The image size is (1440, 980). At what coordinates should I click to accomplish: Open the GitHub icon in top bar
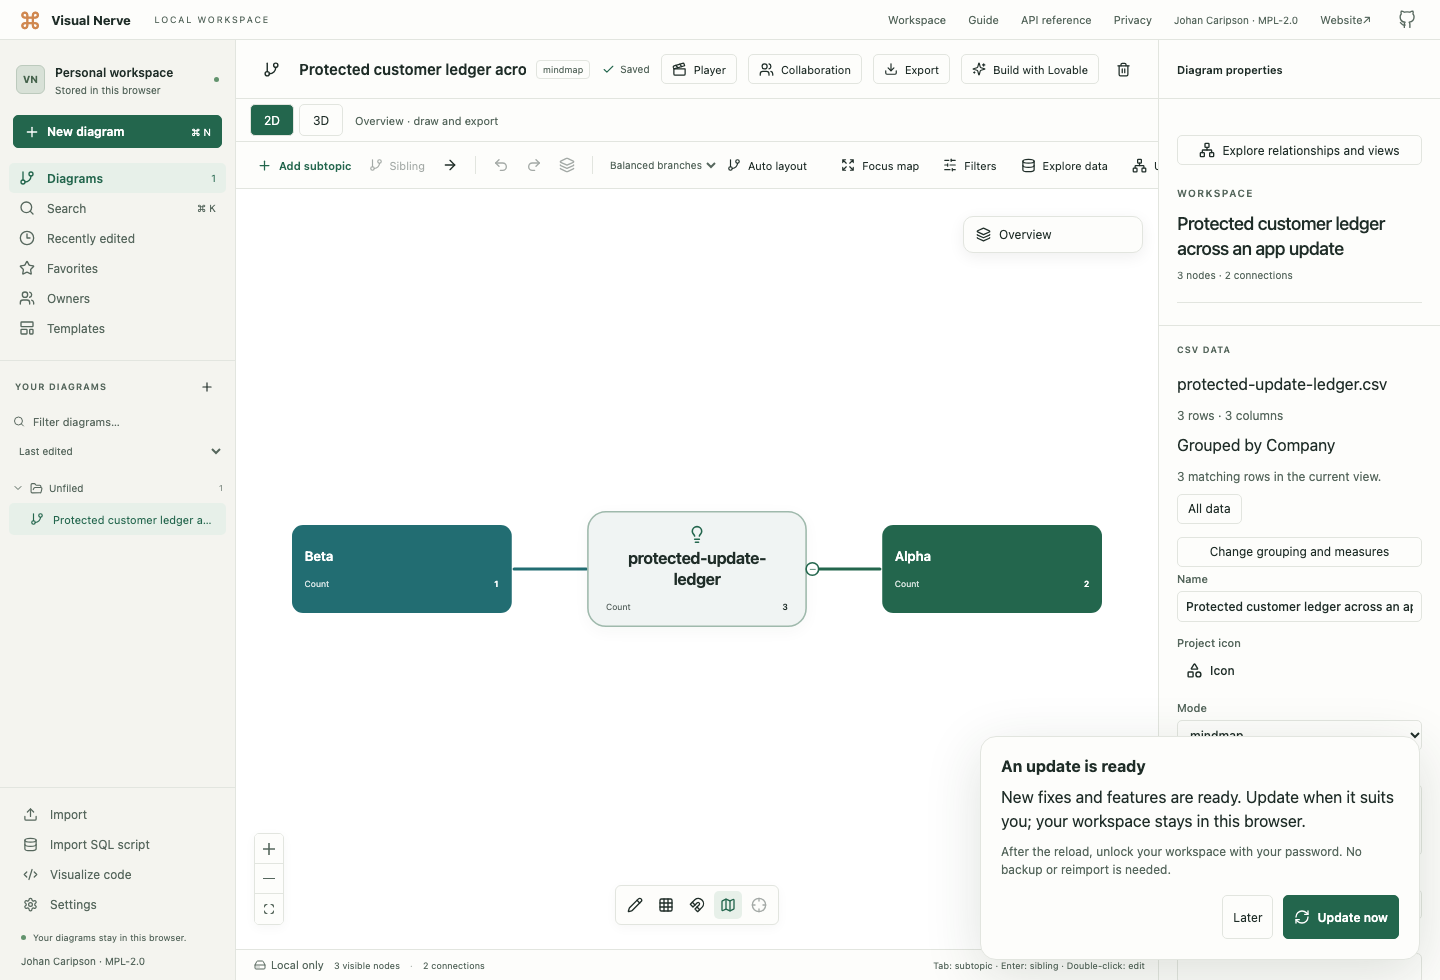1407,20
